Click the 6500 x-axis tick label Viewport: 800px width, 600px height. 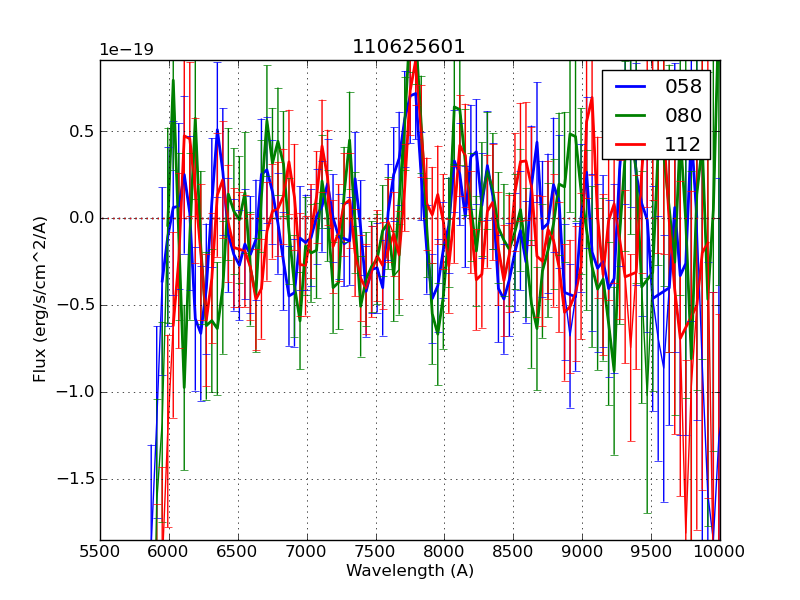tap(238, 551)
